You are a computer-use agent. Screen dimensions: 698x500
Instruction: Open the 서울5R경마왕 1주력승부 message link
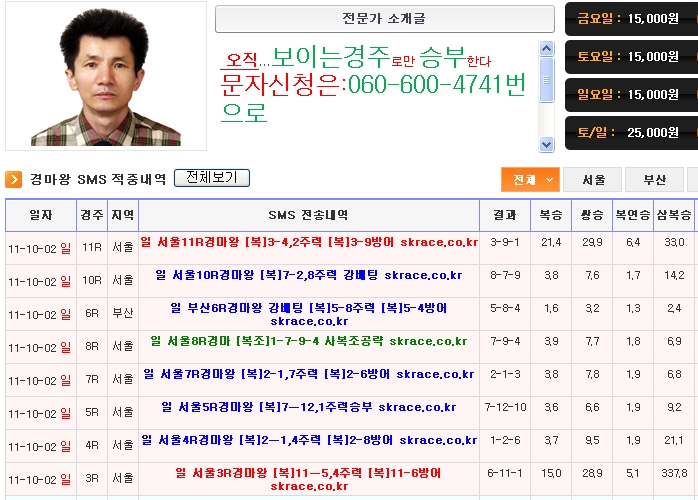tap(309, 407)
